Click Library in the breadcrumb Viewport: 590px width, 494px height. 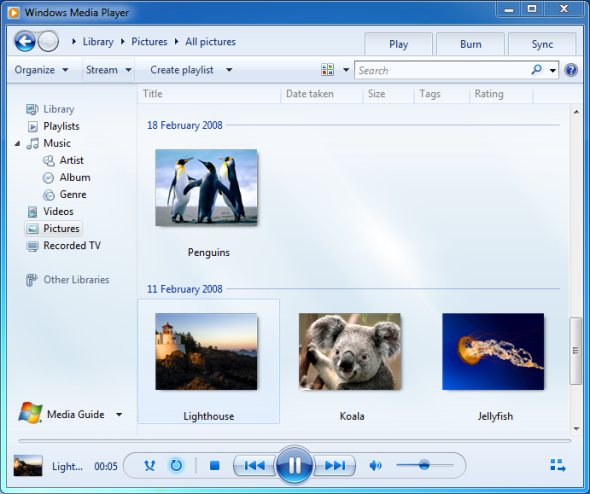[98, 41]
